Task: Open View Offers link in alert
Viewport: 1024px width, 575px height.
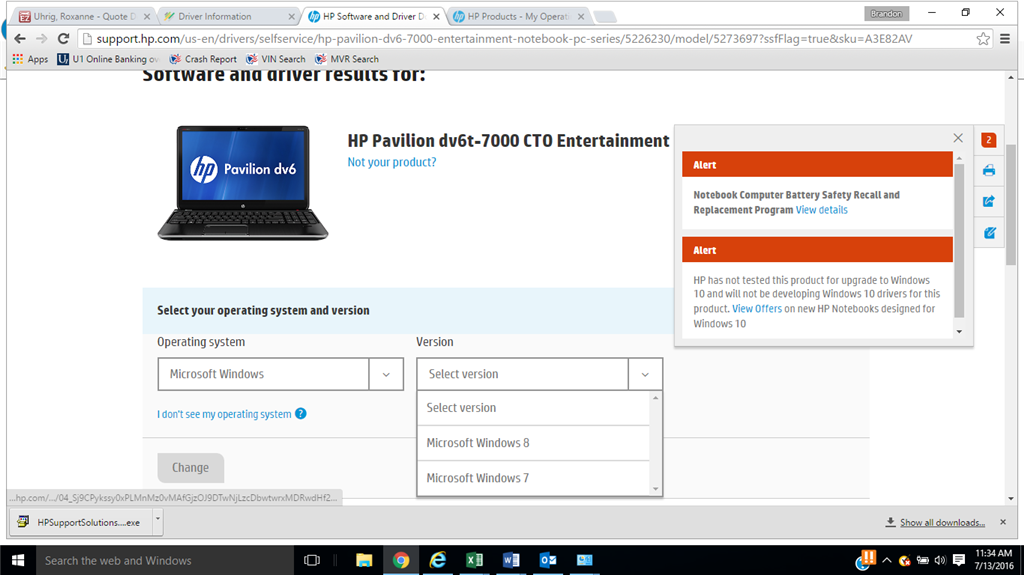Action: pos(757,308)
